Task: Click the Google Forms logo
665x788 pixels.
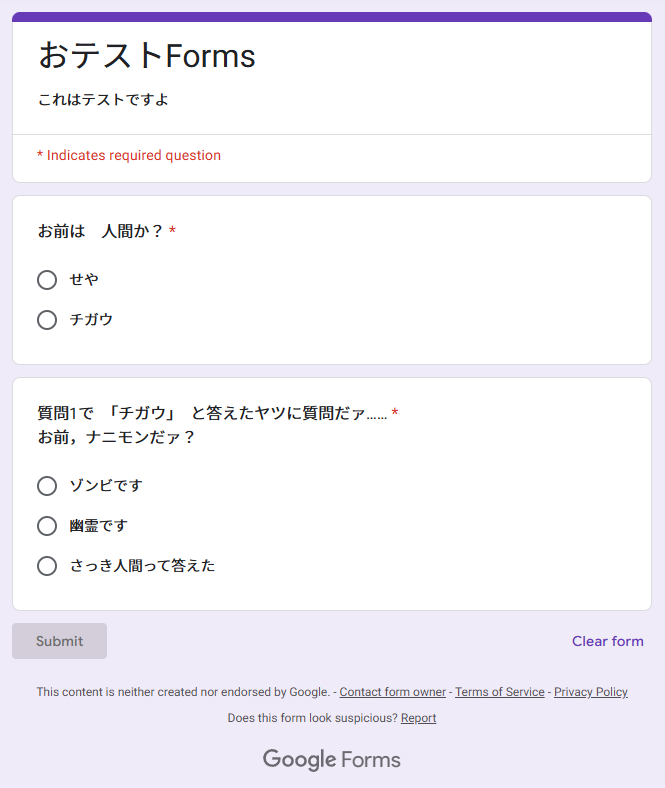Action: 332,760
